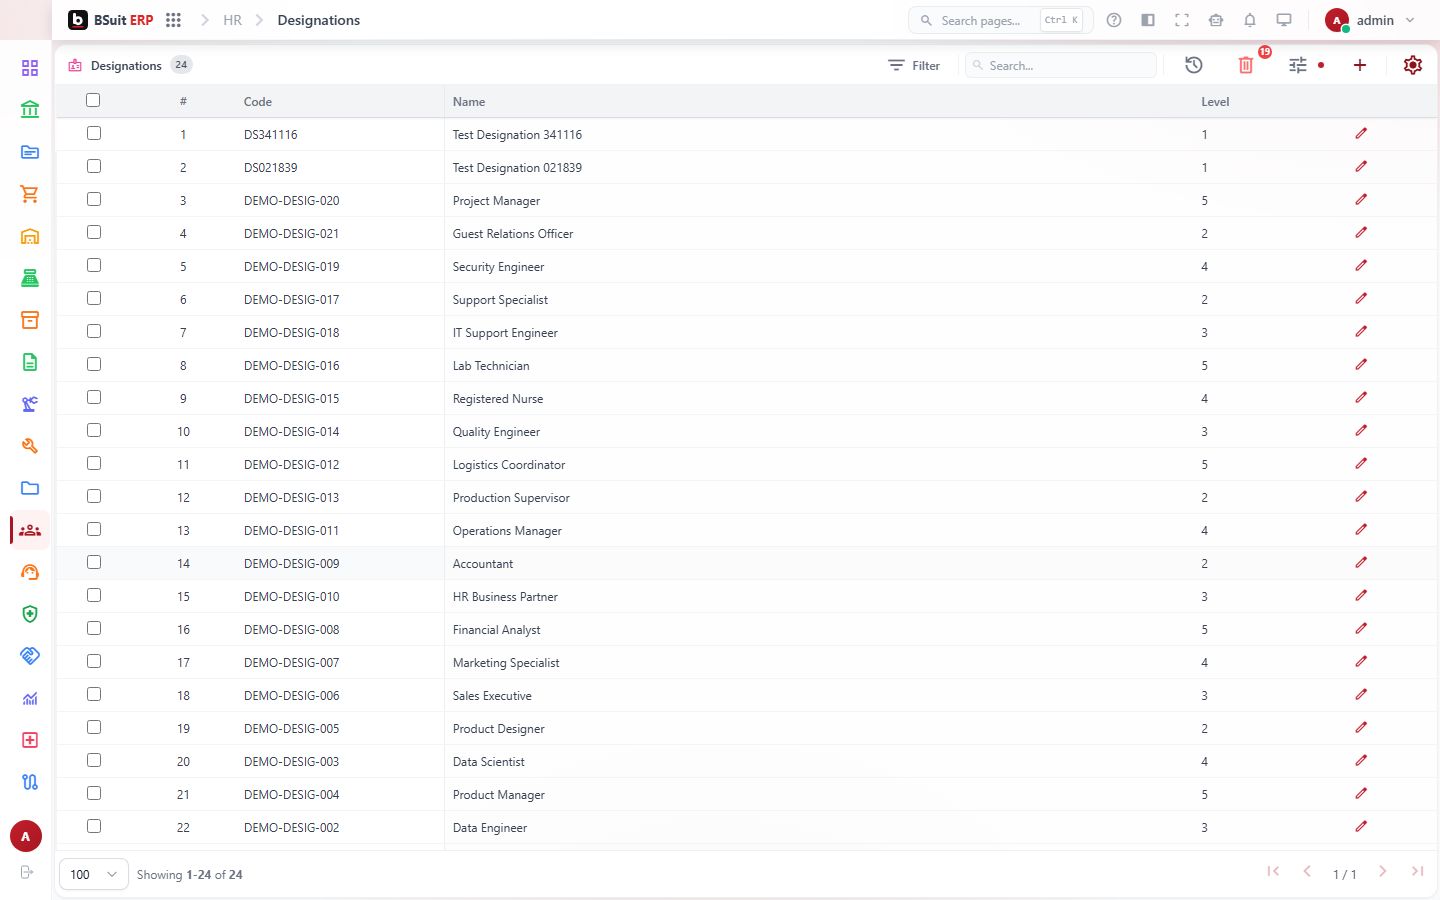The height and width of the screenshot is (900, 1440).
Task: Tick the Operations Manager row checkbox
Action: coord(94,529)
